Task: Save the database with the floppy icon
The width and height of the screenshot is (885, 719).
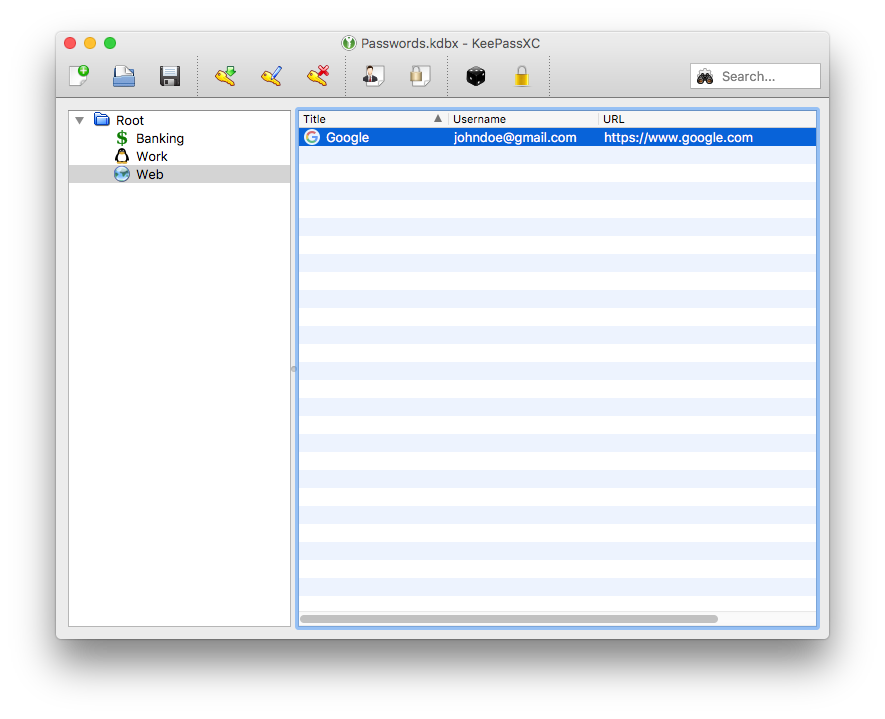Action: point(170,76)
